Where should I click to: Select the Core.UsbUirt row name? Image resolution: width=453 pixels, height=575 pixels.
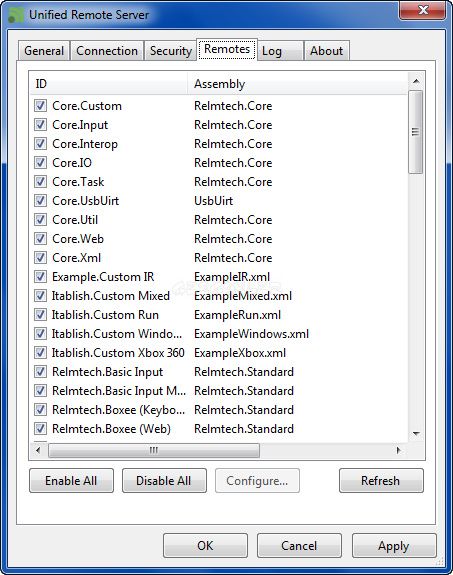pyautogui.click(x=86, y=201)
